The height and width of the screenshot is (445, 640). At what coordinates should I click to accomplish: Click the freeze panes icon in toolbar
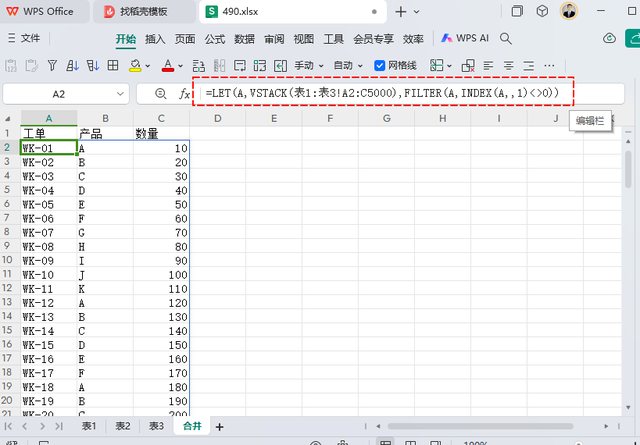click(240, 65)
